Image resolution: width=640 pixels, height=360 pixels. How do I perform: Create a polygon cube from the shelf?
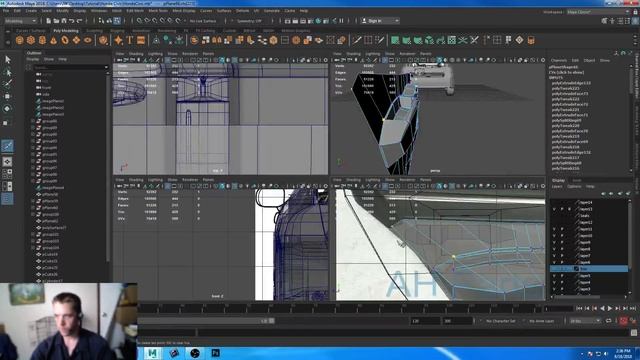(31, 40)
